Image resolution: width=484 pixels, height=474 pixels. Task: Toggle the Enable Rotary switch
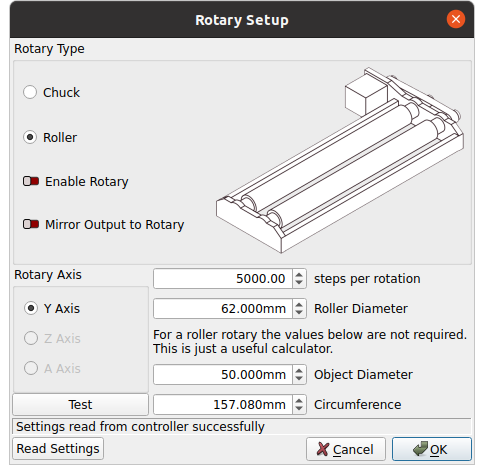31,181
